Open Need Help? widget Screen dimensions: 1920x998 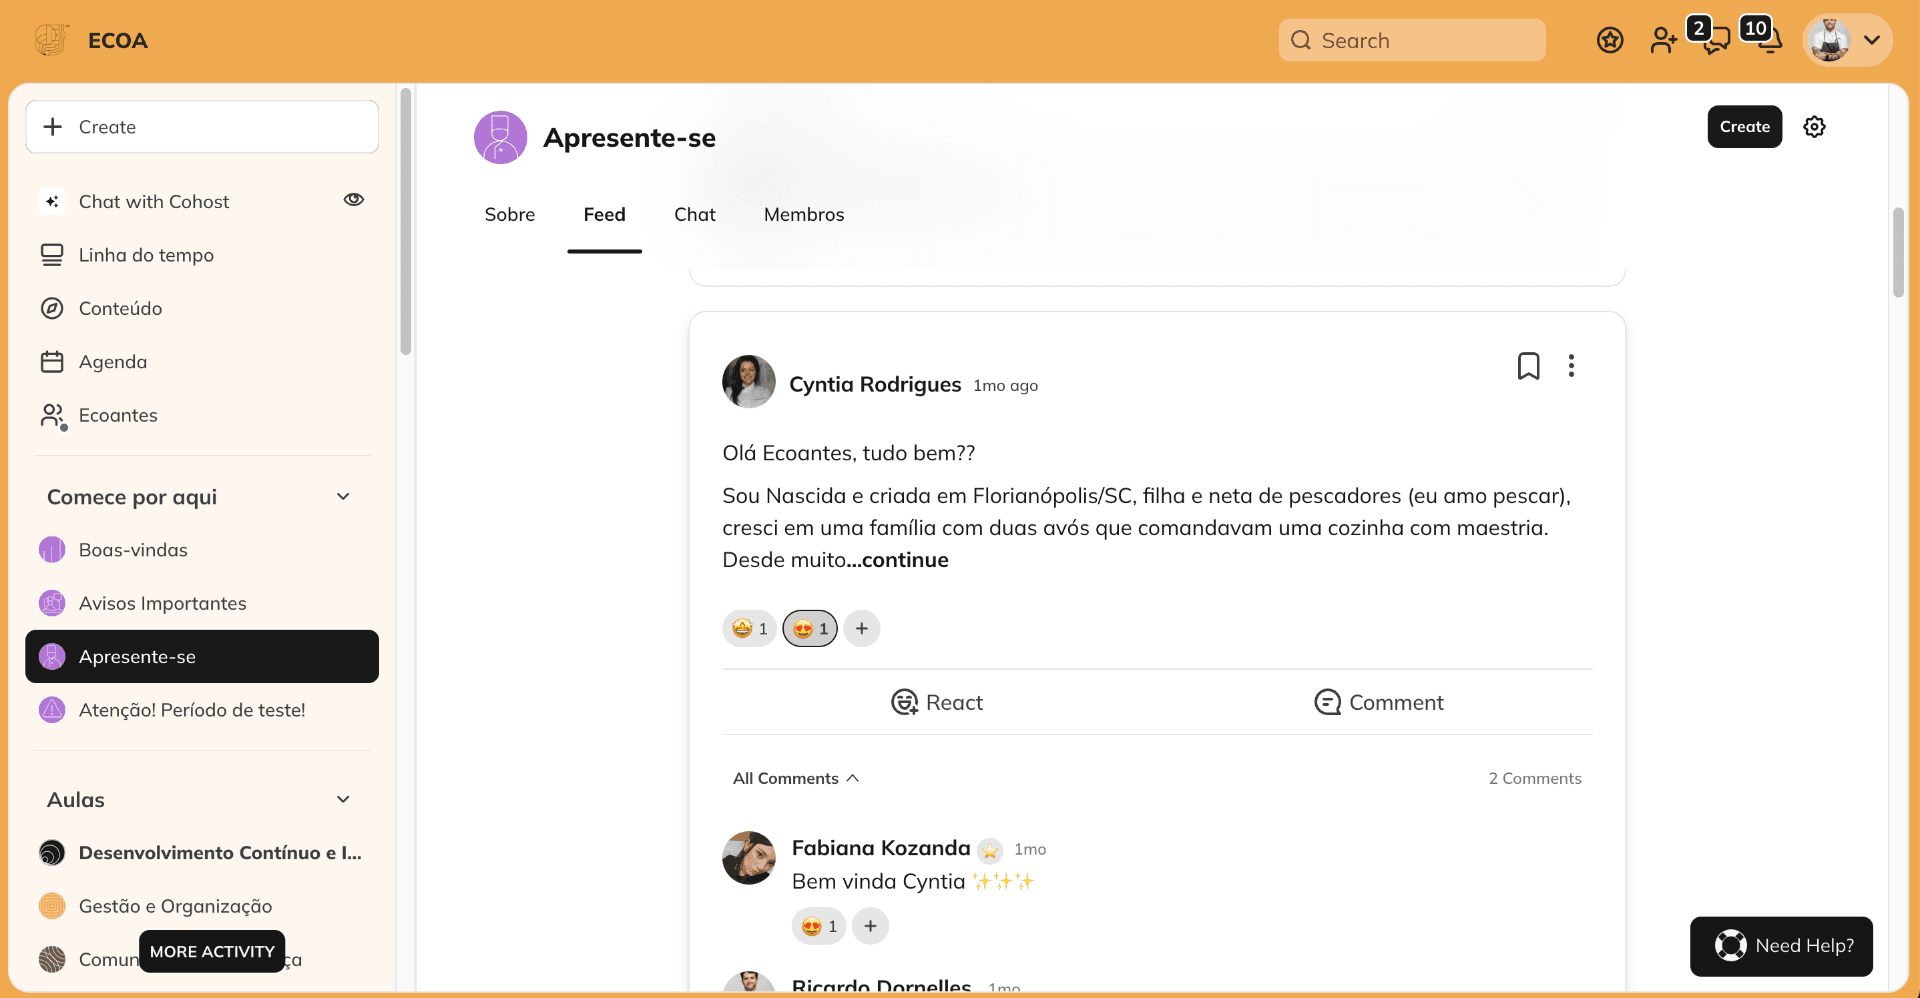1782,946
